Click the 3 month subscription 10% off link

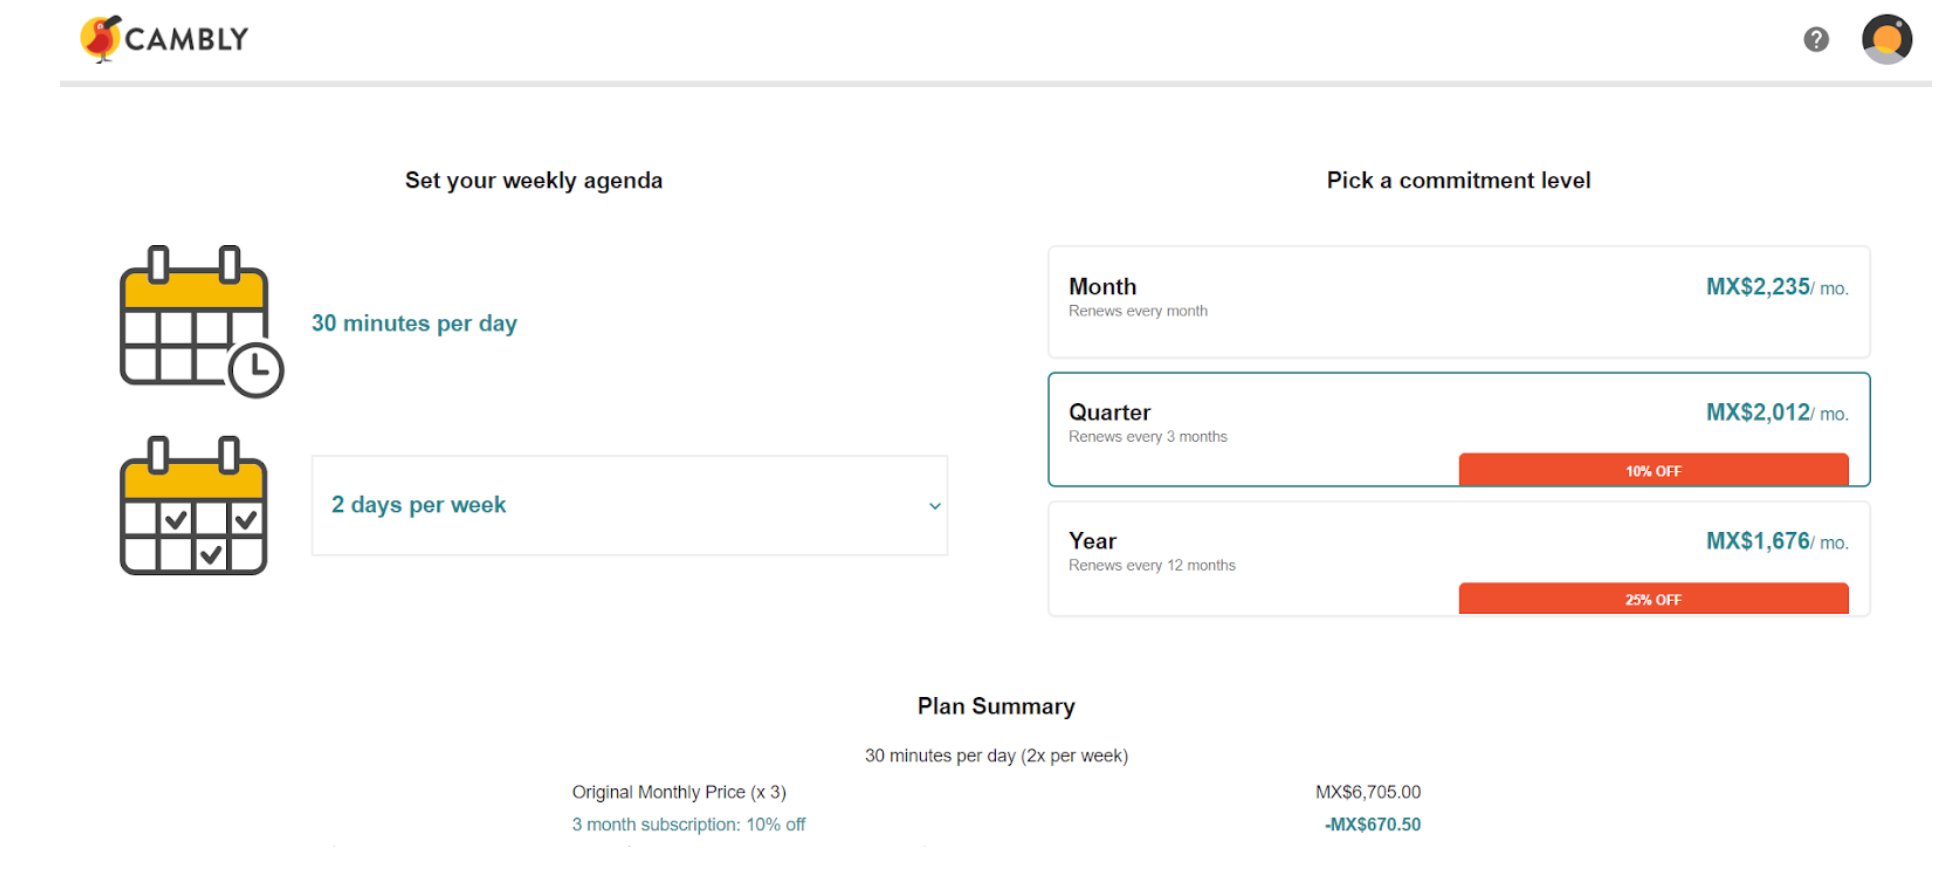[688, 824]
